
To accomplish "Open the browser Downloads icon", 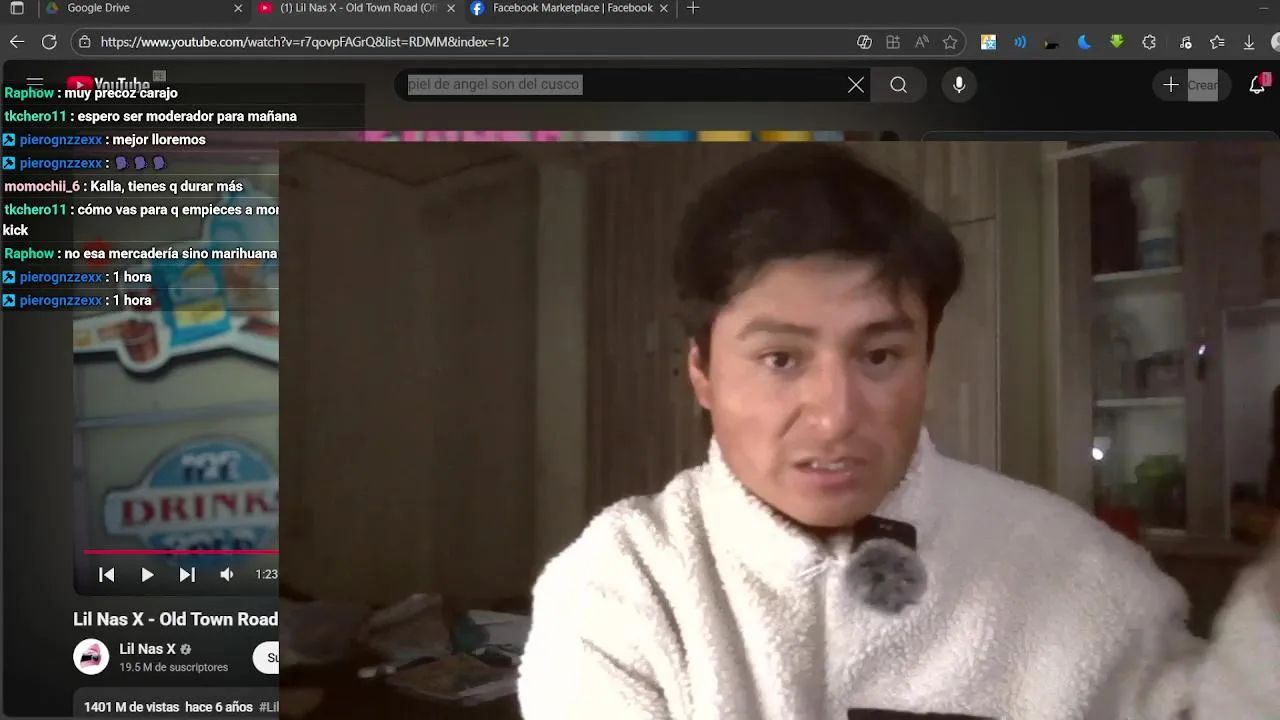I will (x=1249, y=42).
